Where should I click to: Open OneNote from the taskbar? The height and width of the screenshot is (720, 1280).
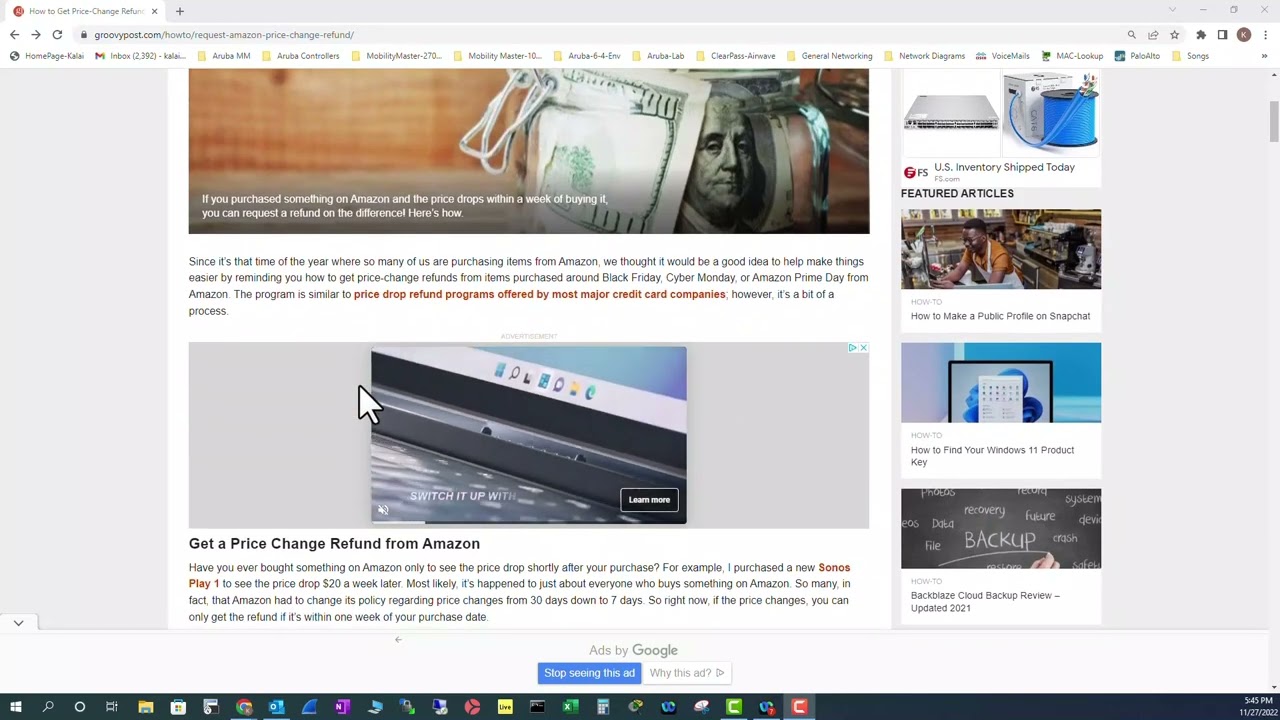pyautogui.click(x=342, y=708)
